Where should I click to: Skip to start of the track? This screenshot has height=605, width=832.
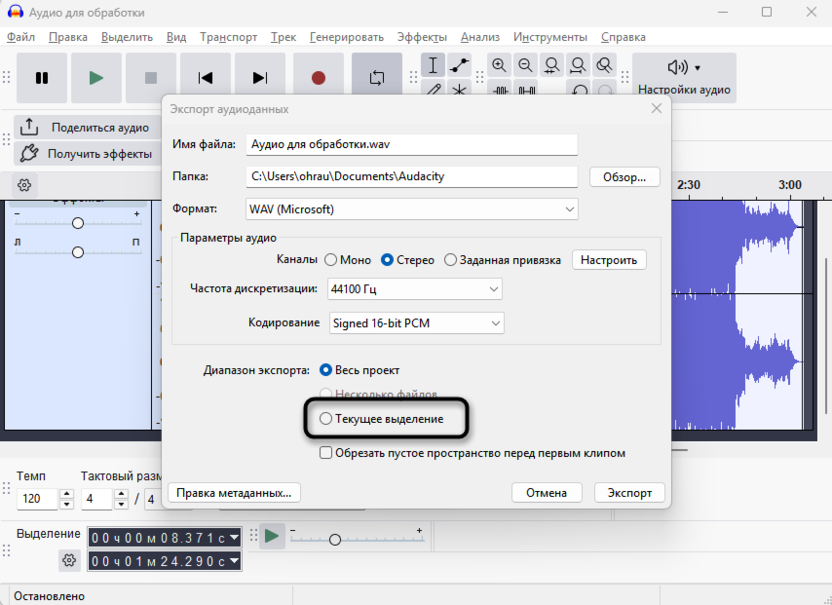(205, 78)
